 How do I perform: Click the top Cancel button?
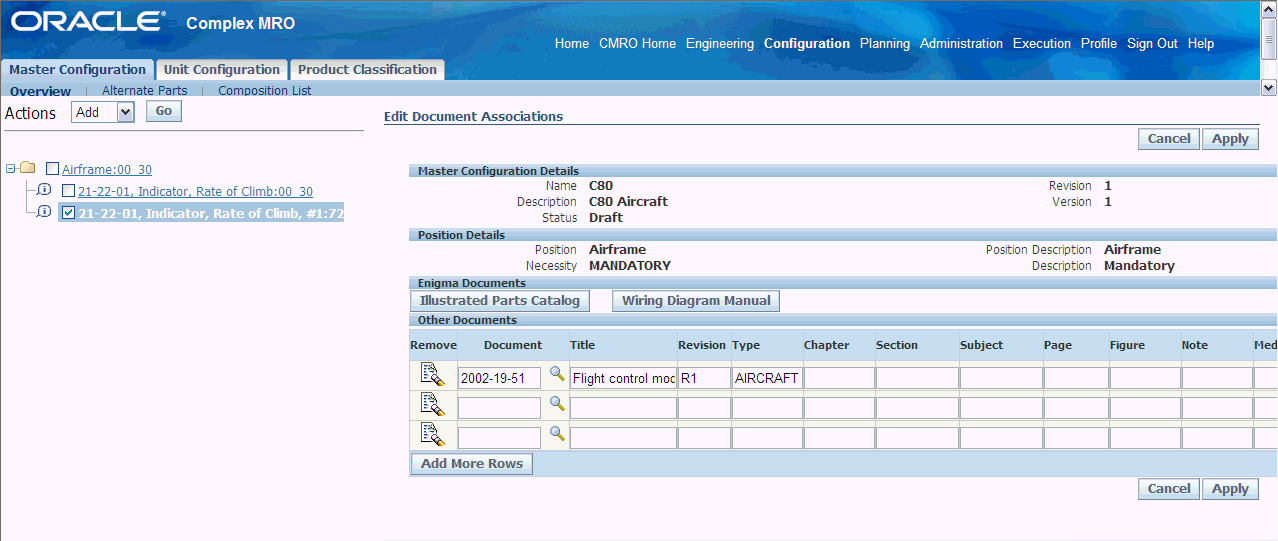pos(1169,139)
